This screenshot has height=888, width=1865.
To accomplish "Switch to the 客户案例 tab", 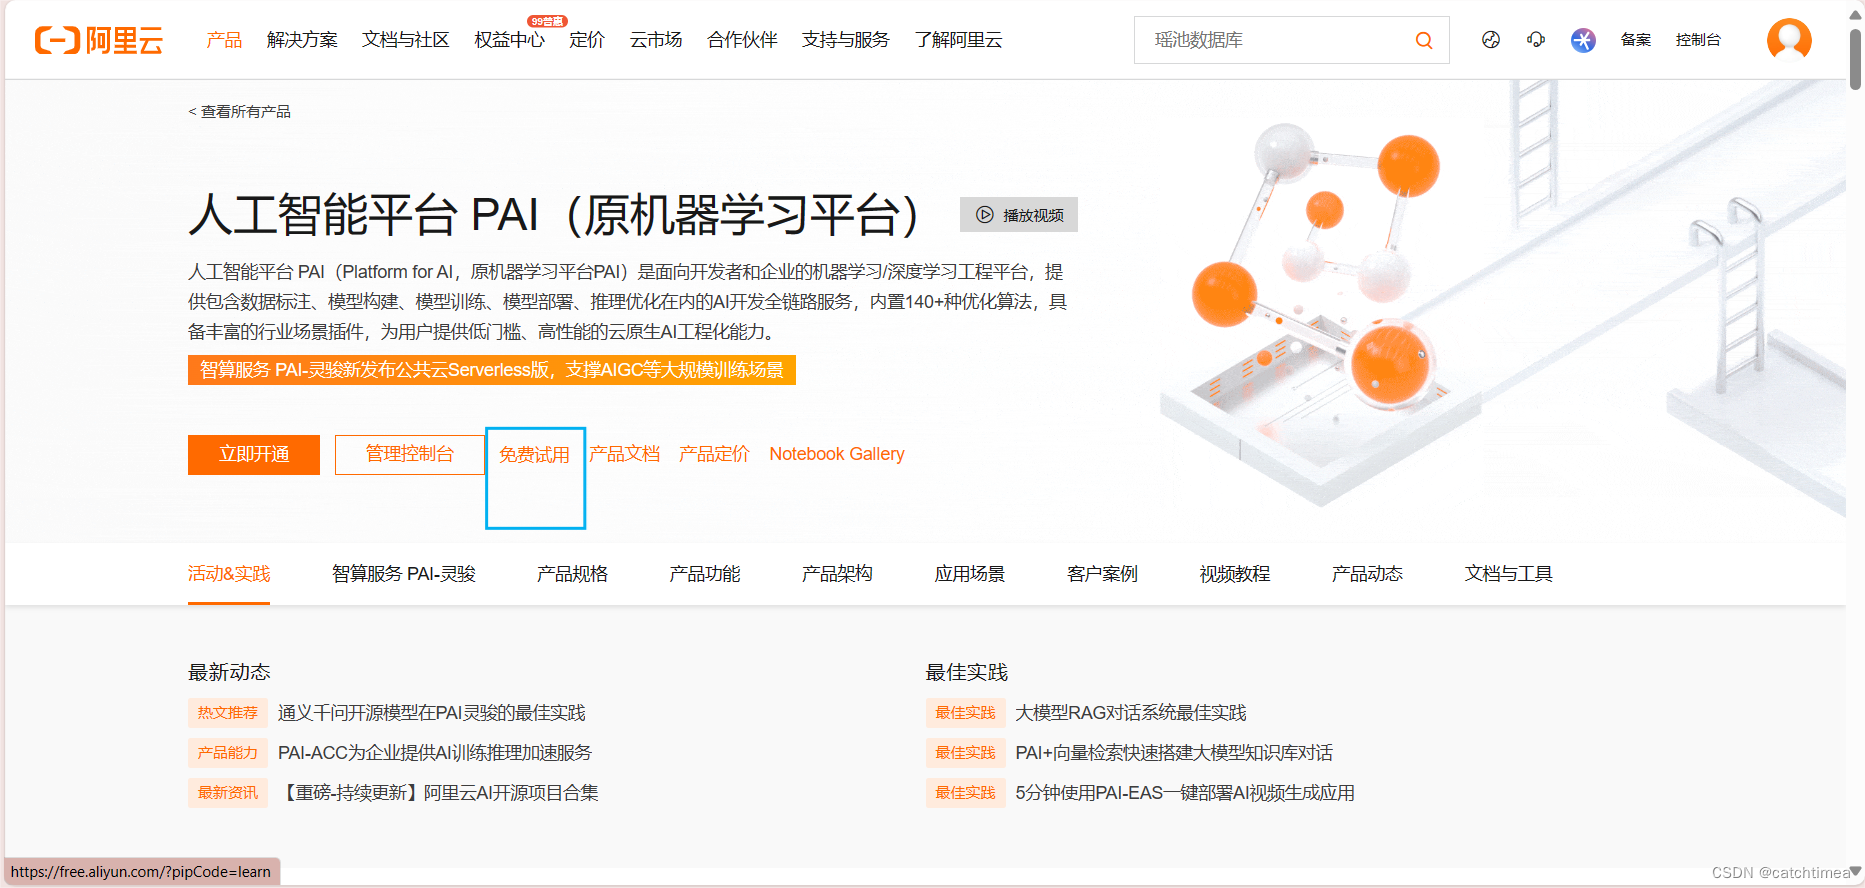I will click(x=1102, y=574).
